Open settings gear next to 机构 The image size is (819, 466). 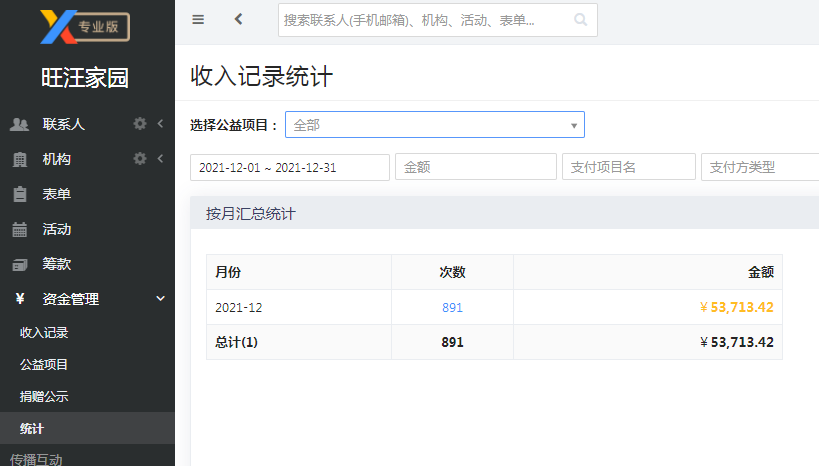pyautogui.click(x=139, y=158)
